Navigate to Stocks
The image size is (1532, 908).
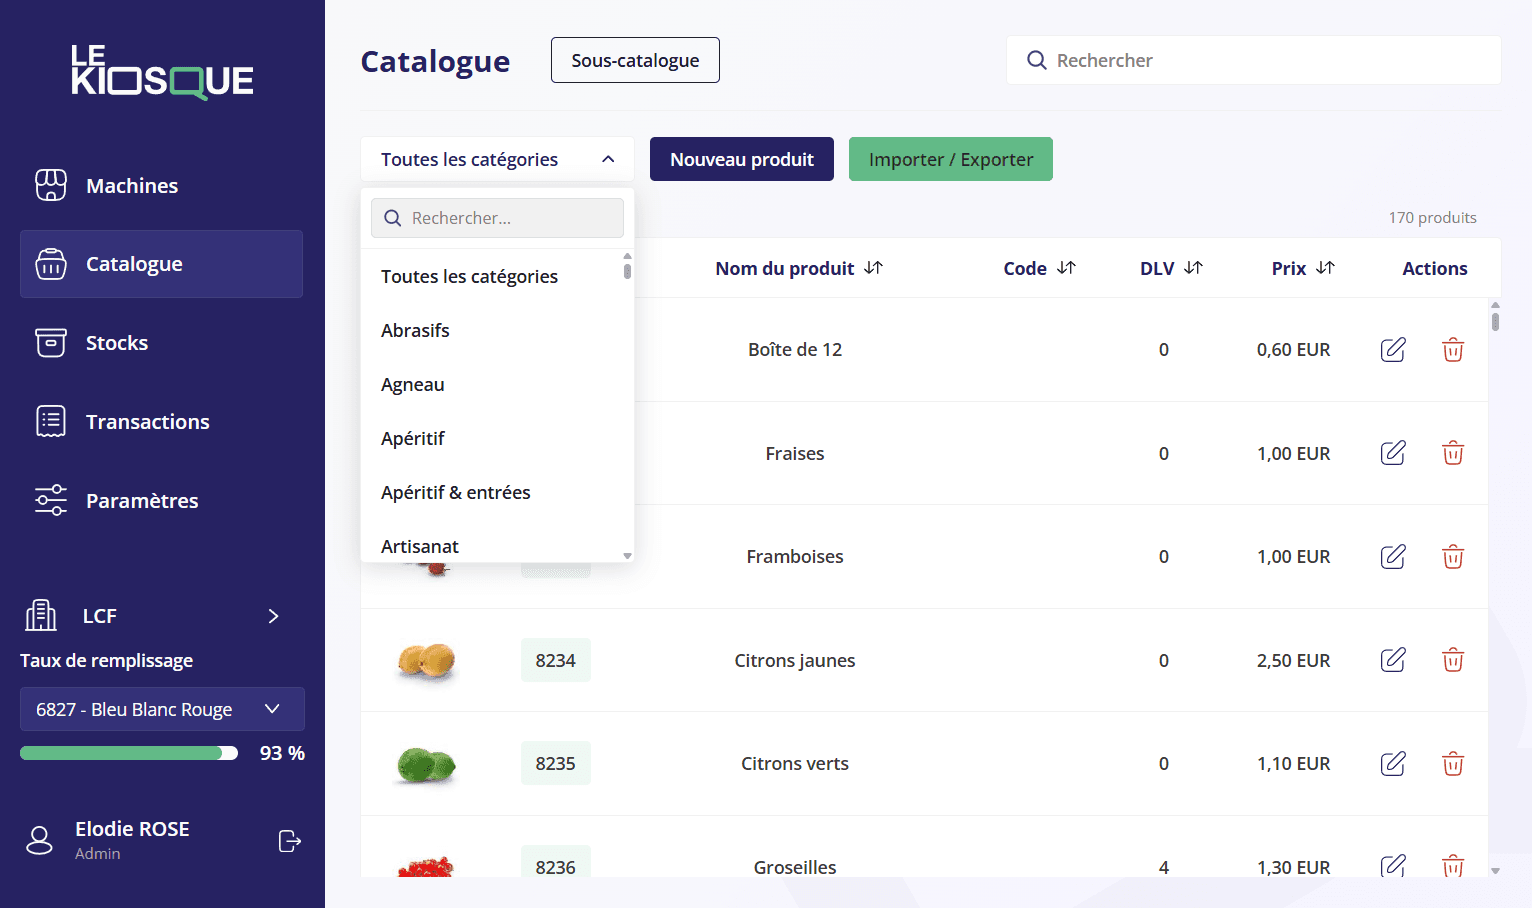coord(161,343)
